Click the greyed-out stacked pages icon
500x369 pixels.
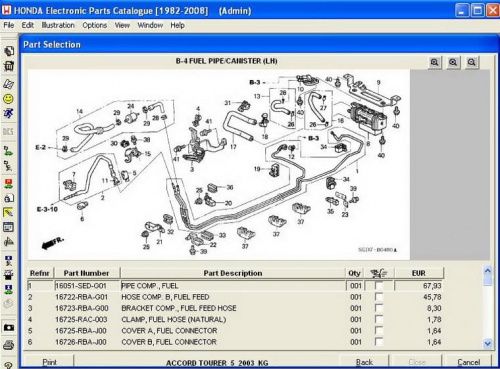9,303
